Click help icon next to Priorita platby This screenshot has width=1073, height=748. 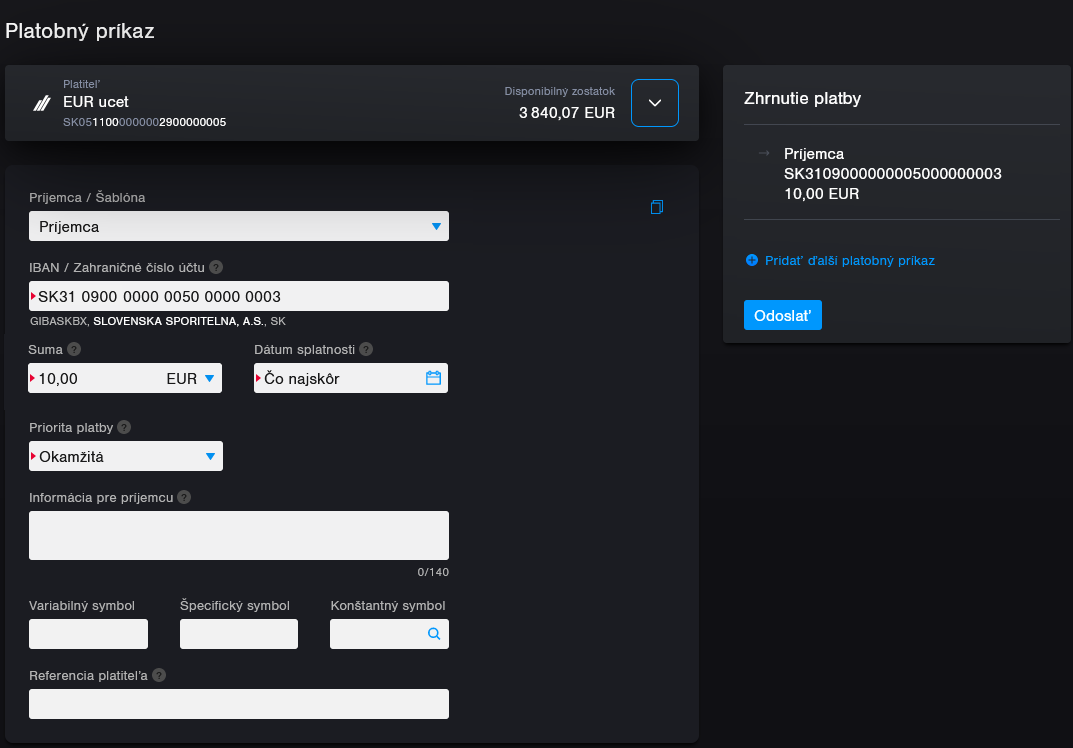124,427
